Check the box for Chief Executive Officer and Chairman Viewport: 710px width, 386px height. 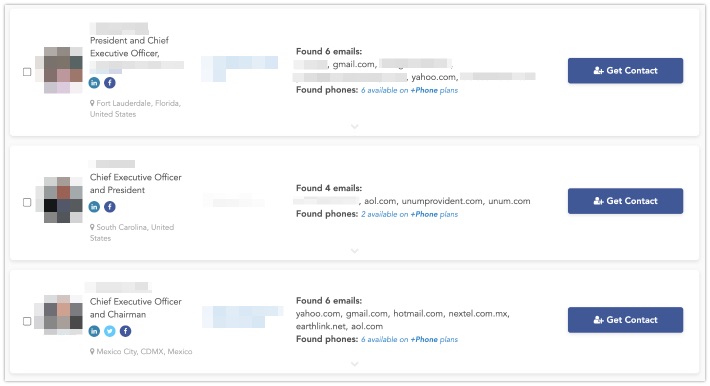[27, 321]
